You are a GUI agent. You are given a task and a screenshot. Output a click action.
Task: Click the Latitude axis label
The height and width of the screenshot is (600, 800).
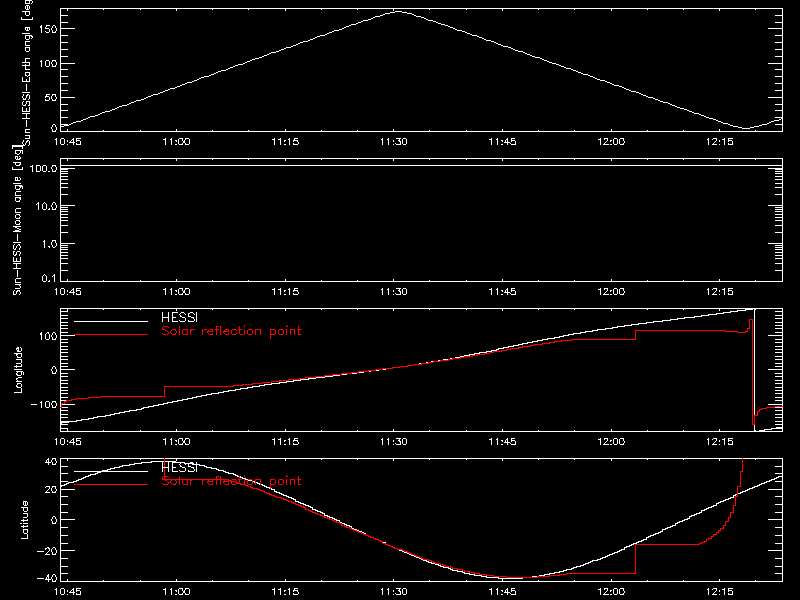24,520
